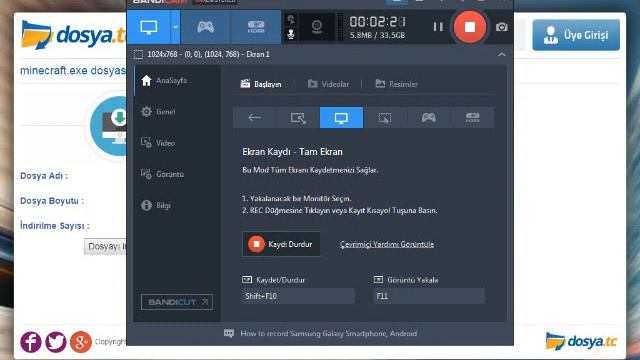
Task: Select rectangle area recording mode icon
Action: [x=298, y=118]
